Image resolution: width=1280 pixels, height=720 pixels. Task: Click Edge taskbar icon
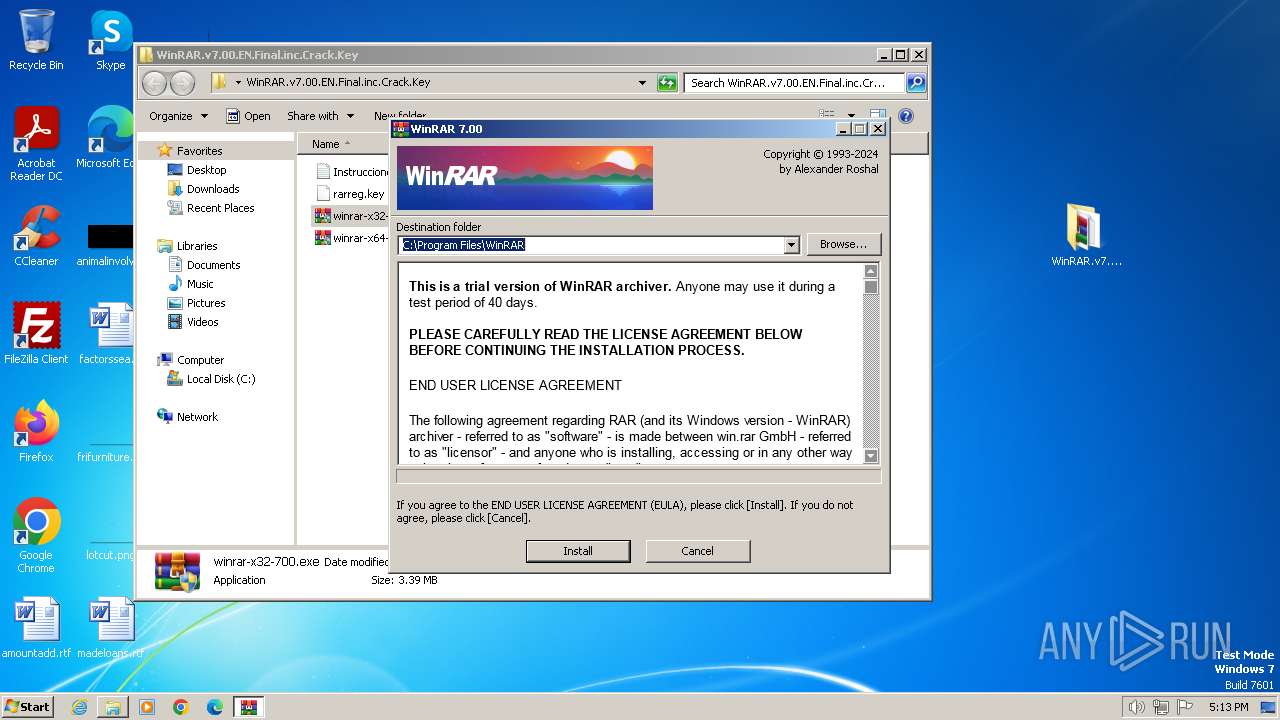pyautogui.click(x=215, y=707)
